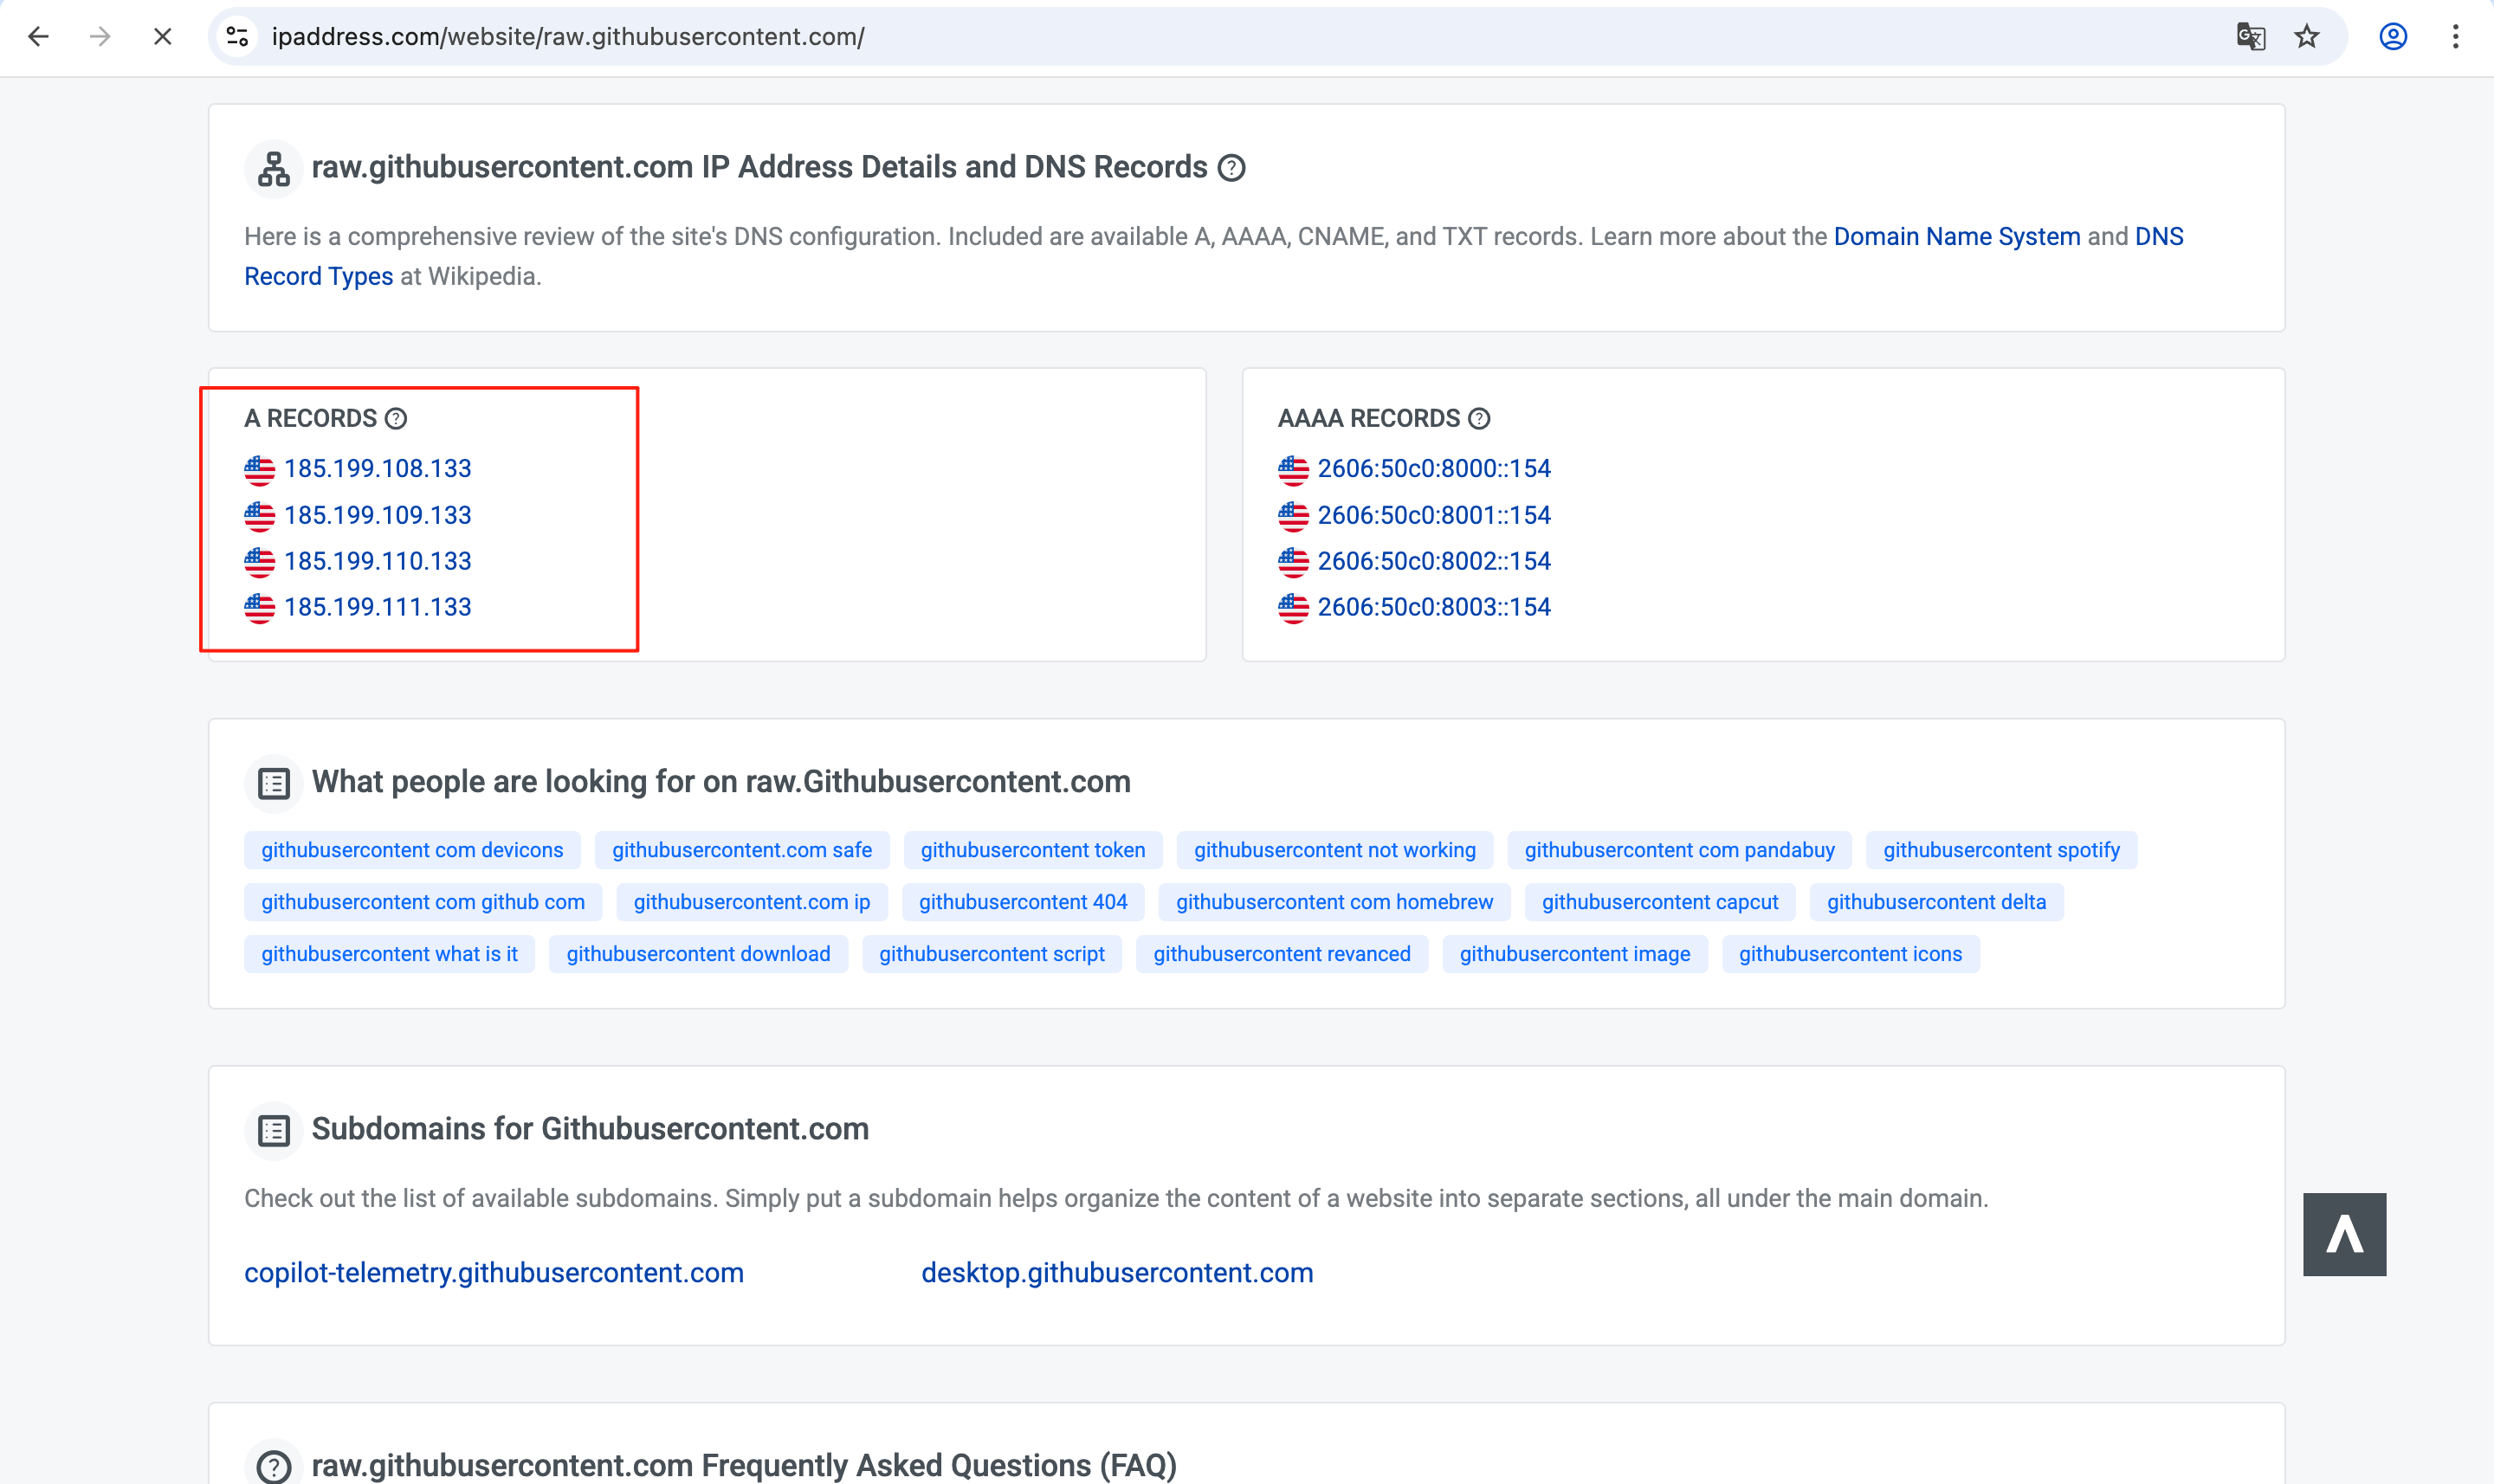Image resolution: width=2494 pixels, height=1484 pixels.
Task: Select the githubusercontent token tag
Action: [x=1032, y=850]
